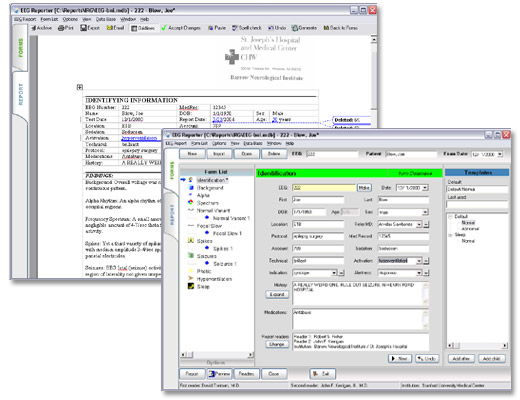Select Background form icon in Form List
This screenshot has width=520, height=400.
[x=191, y=188]
